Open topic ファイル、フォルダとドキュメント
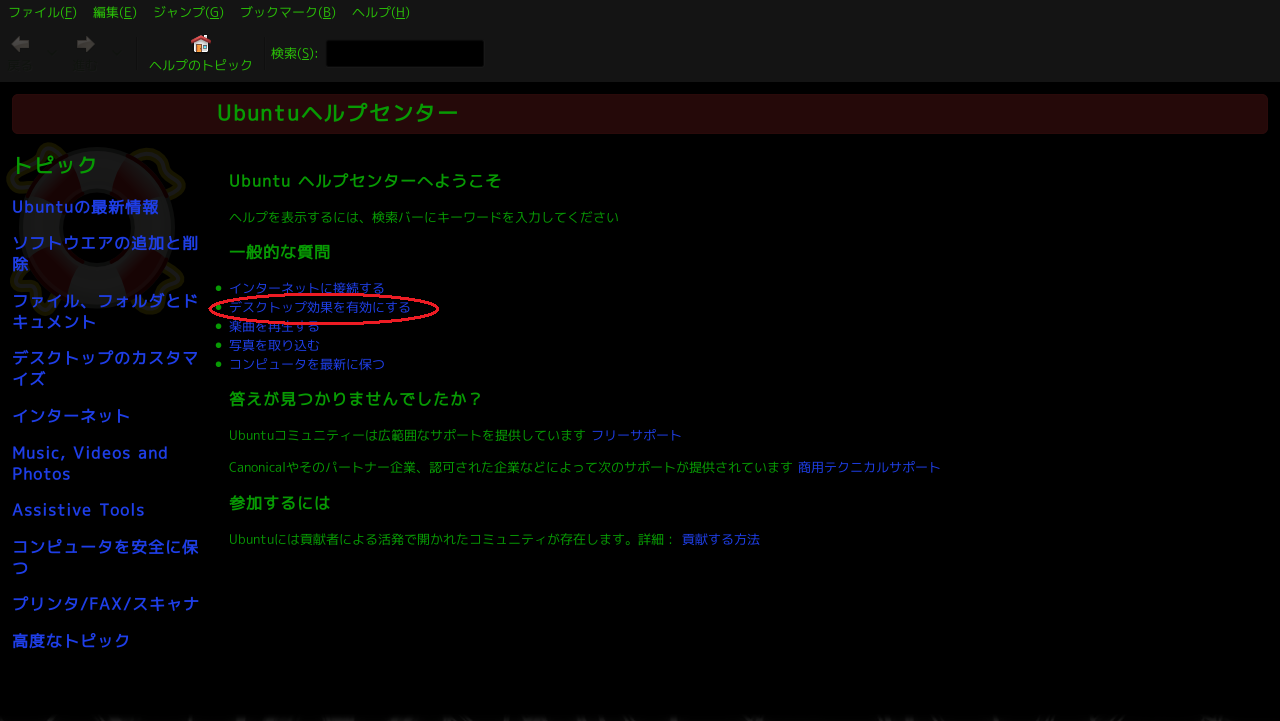 tap(105, 311)
